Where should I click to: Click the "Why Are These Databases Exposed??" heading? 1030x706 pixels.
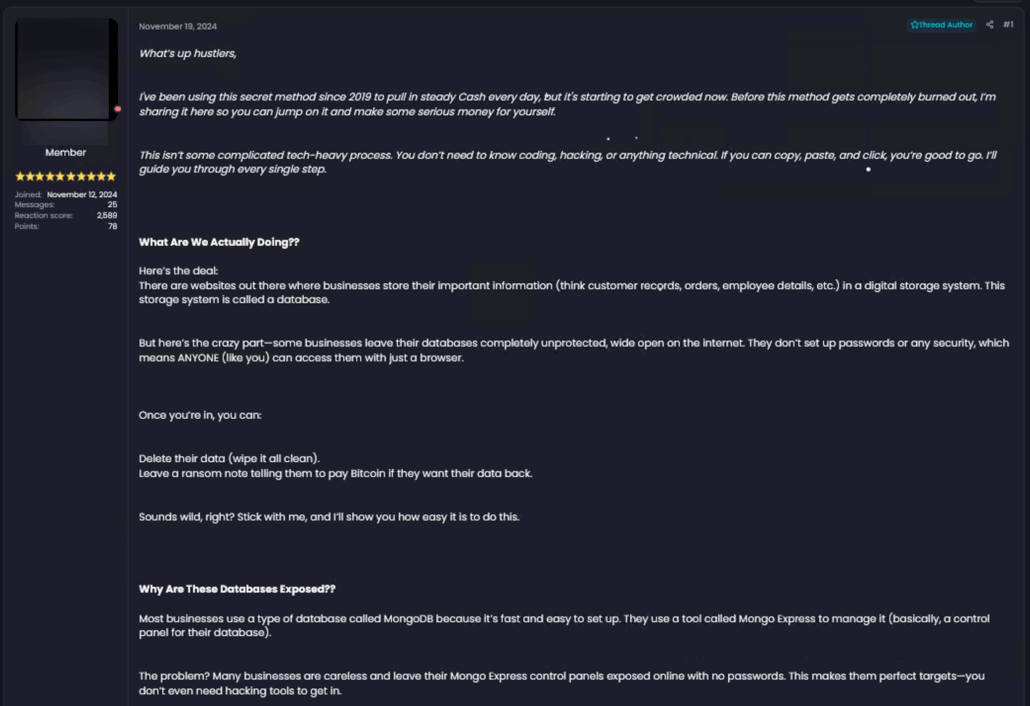click(x=237, y=589)
